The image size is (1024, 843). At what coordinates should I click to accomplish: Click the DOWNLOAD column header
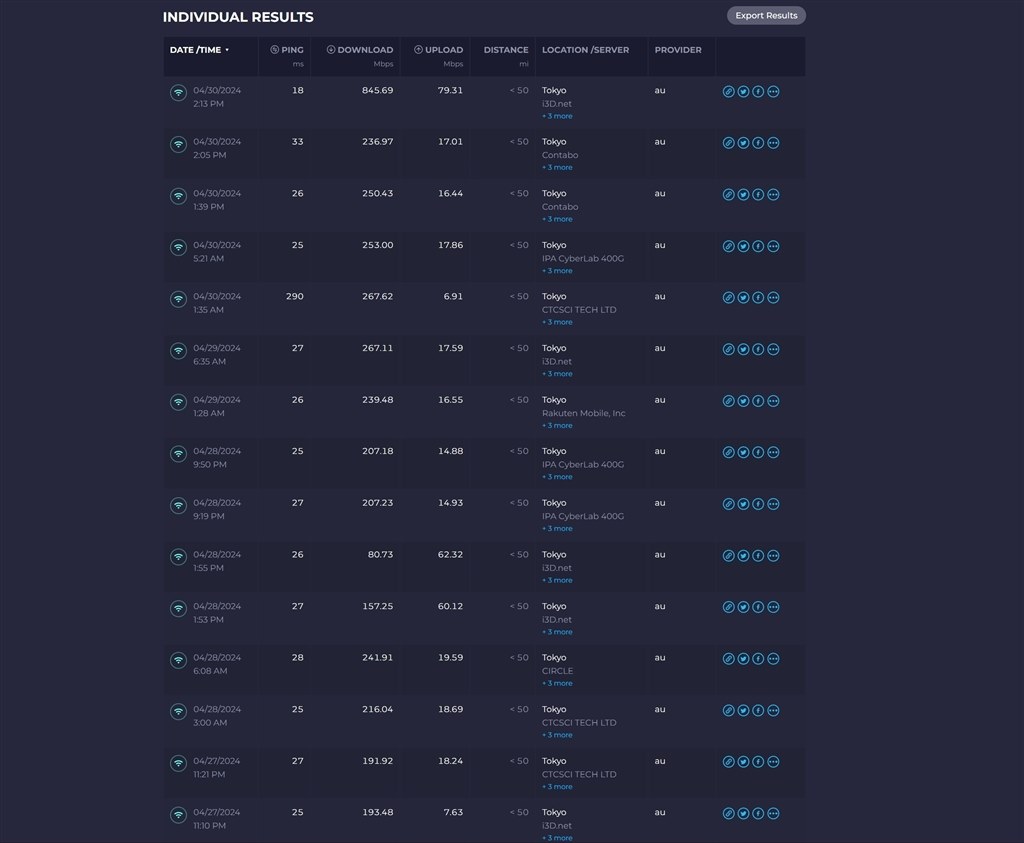click(360, 50)
